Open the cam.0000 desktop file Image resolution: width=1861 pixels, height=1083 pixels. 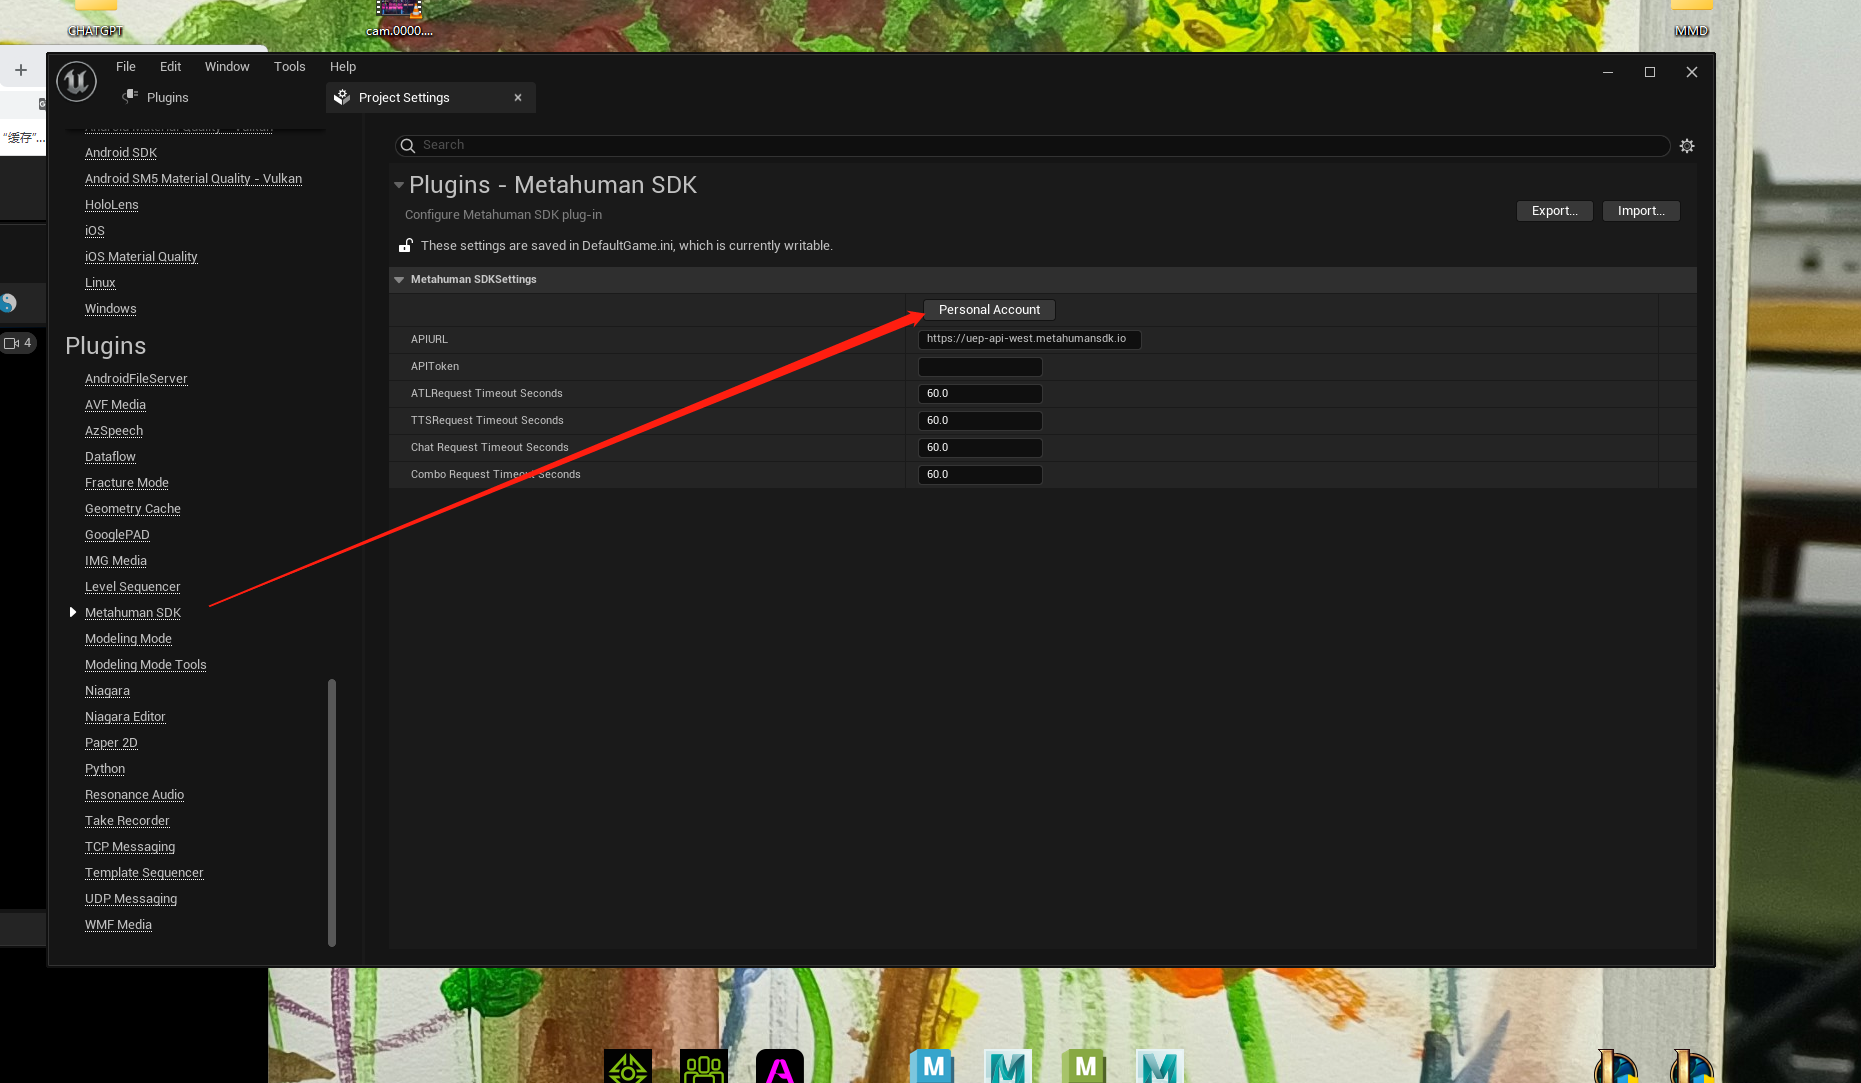399,20
